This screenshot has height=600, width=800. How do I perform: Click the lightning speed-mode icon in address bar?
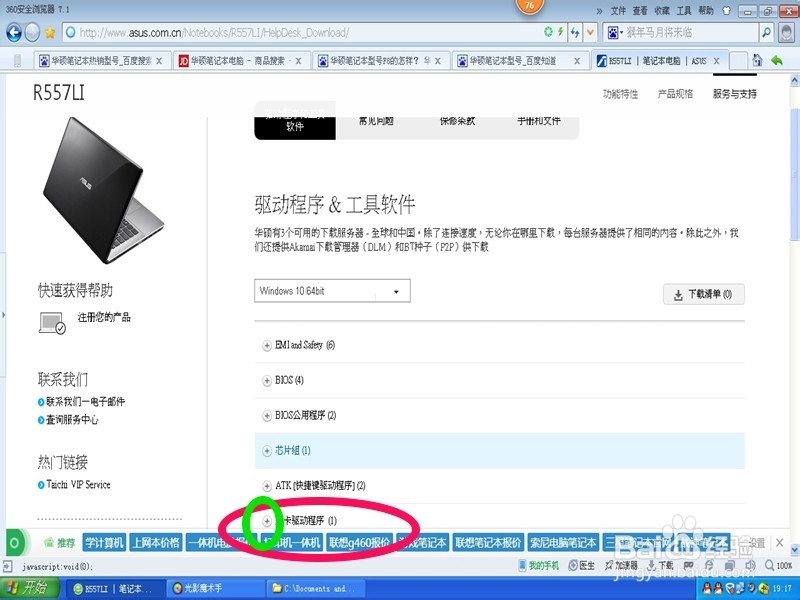tap(560, 32)
